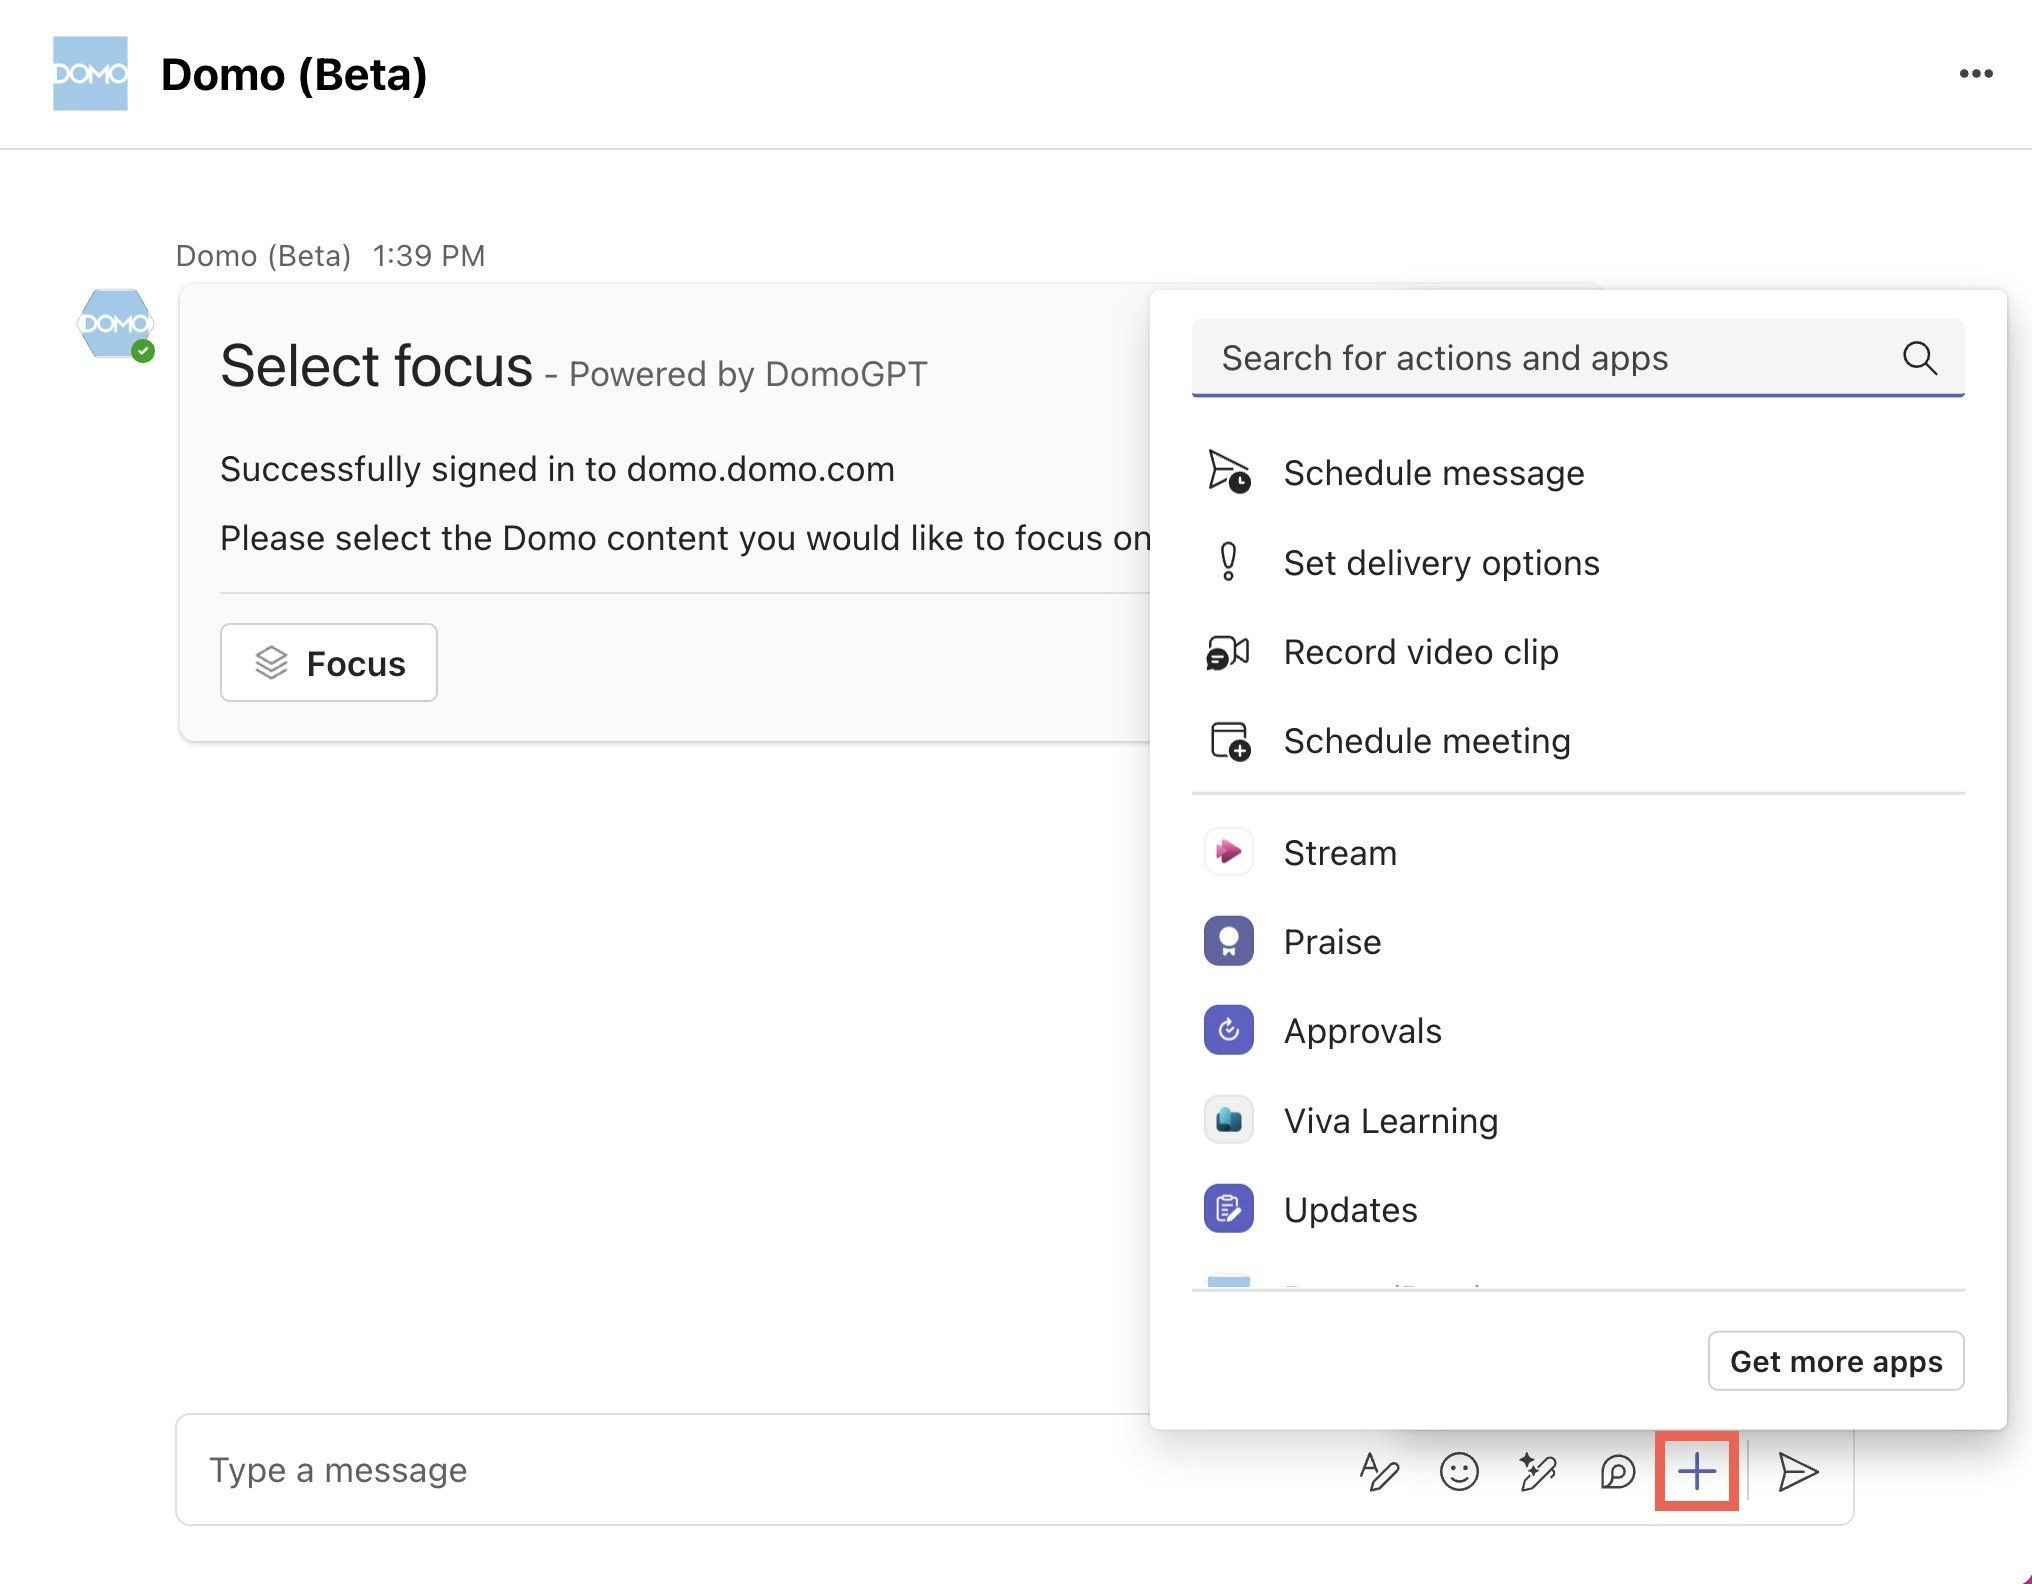Image resolution: width=2032 pixels, height=1584 pixels.
Task: Select Set delivery options
Action: 1441,563
